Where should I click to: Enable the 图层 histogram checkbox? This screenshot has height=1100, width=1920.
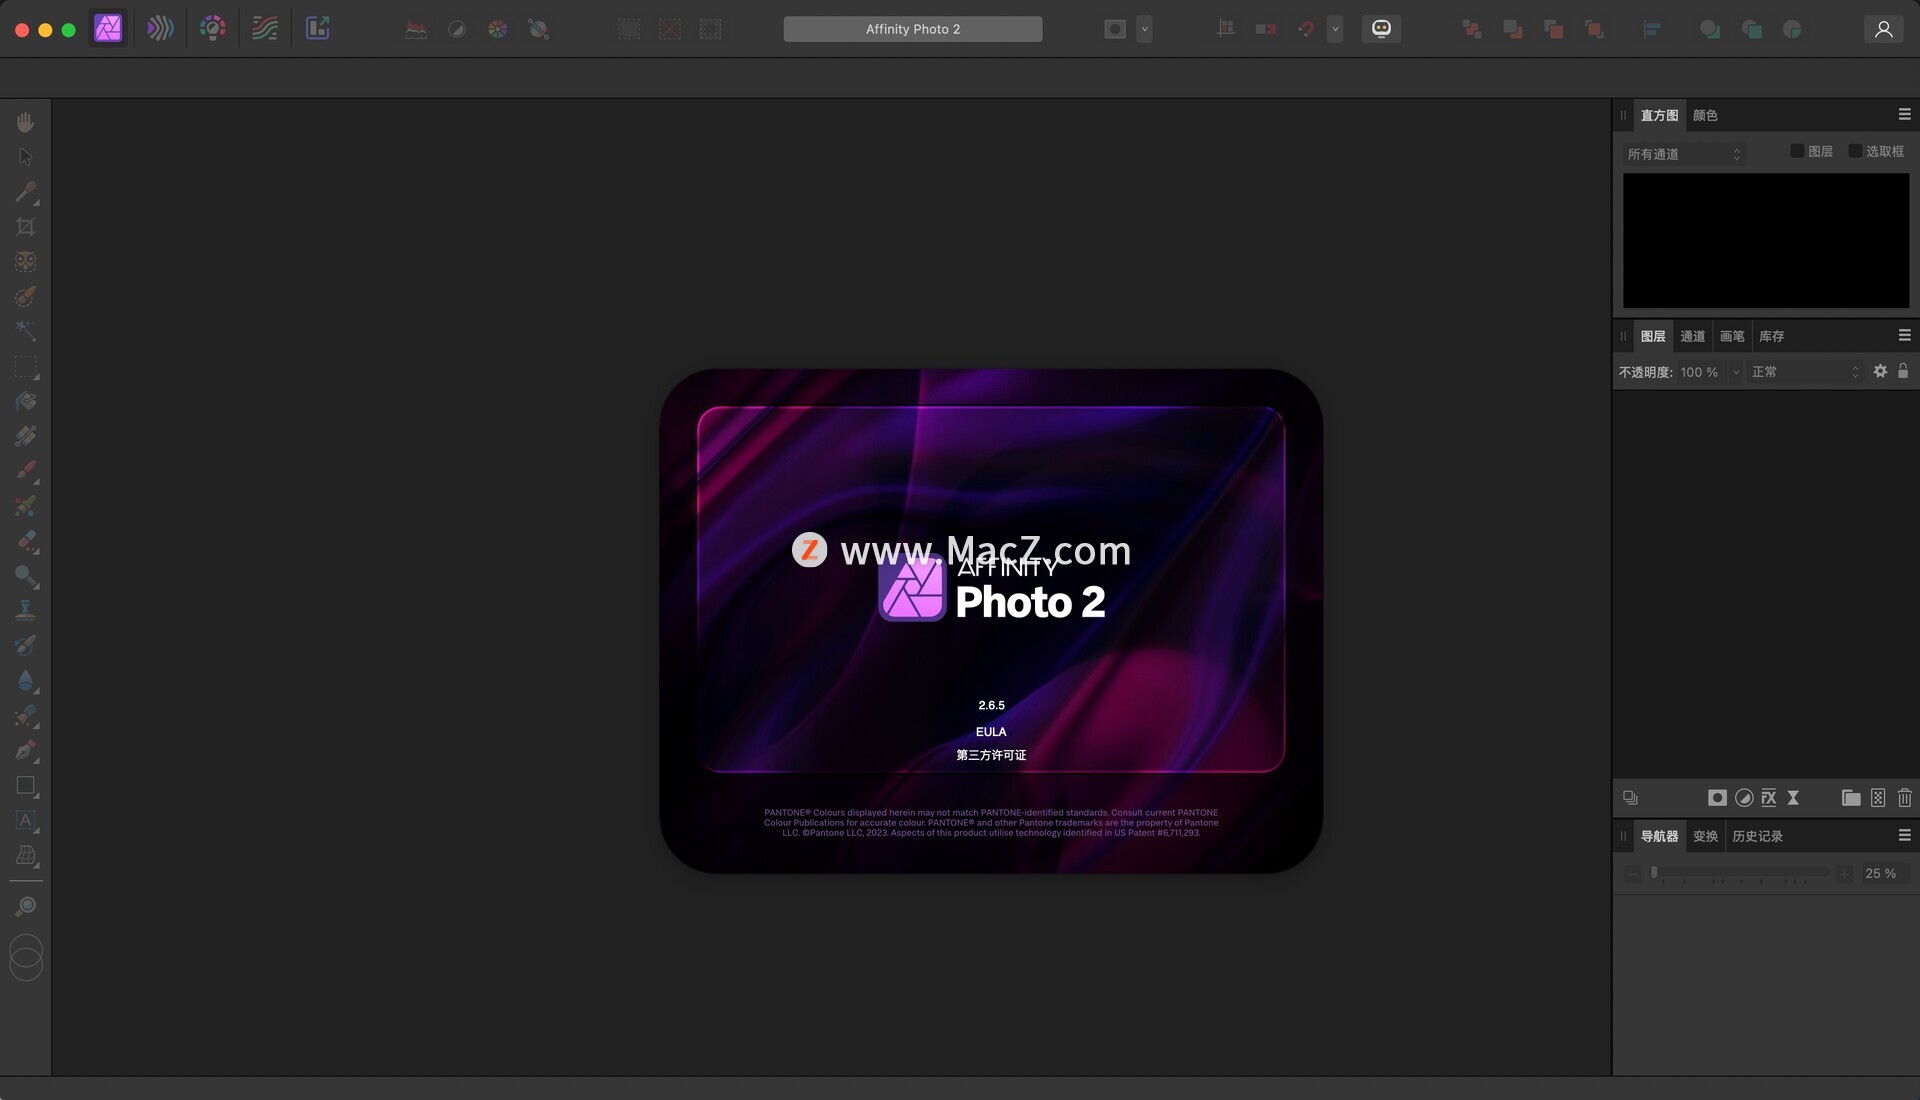pos(1797,151)
